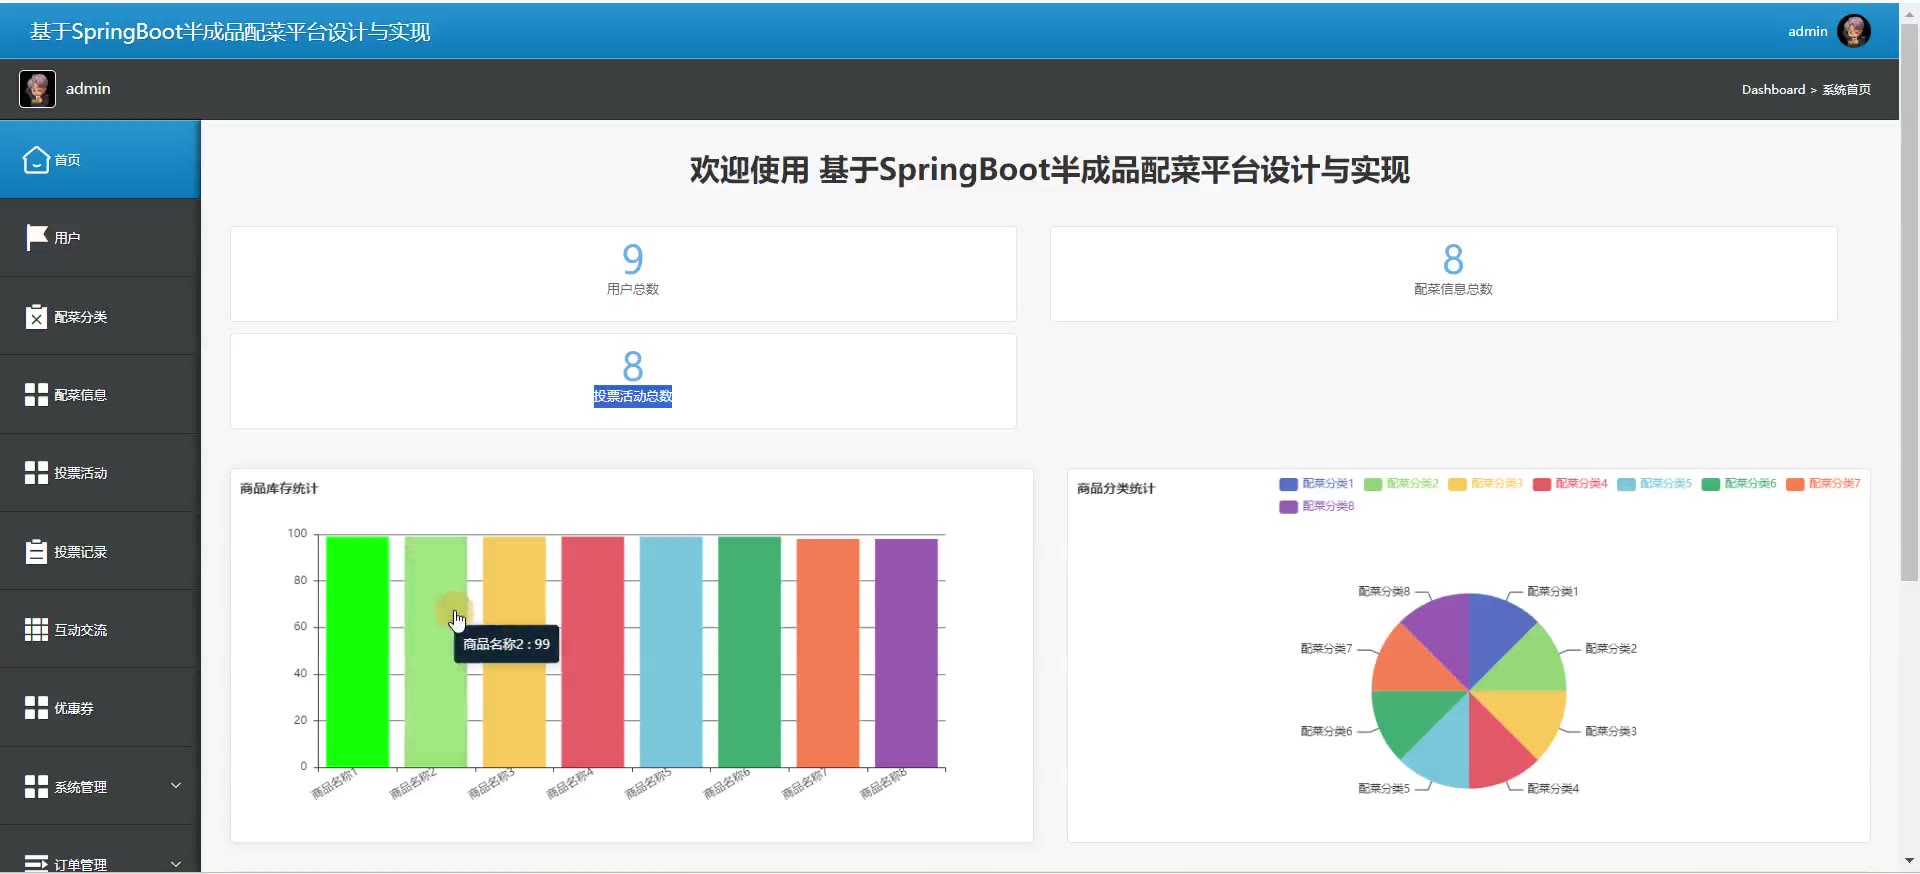
Task: Click the grid icon beside 互动交流
Action: coord(36,630)
